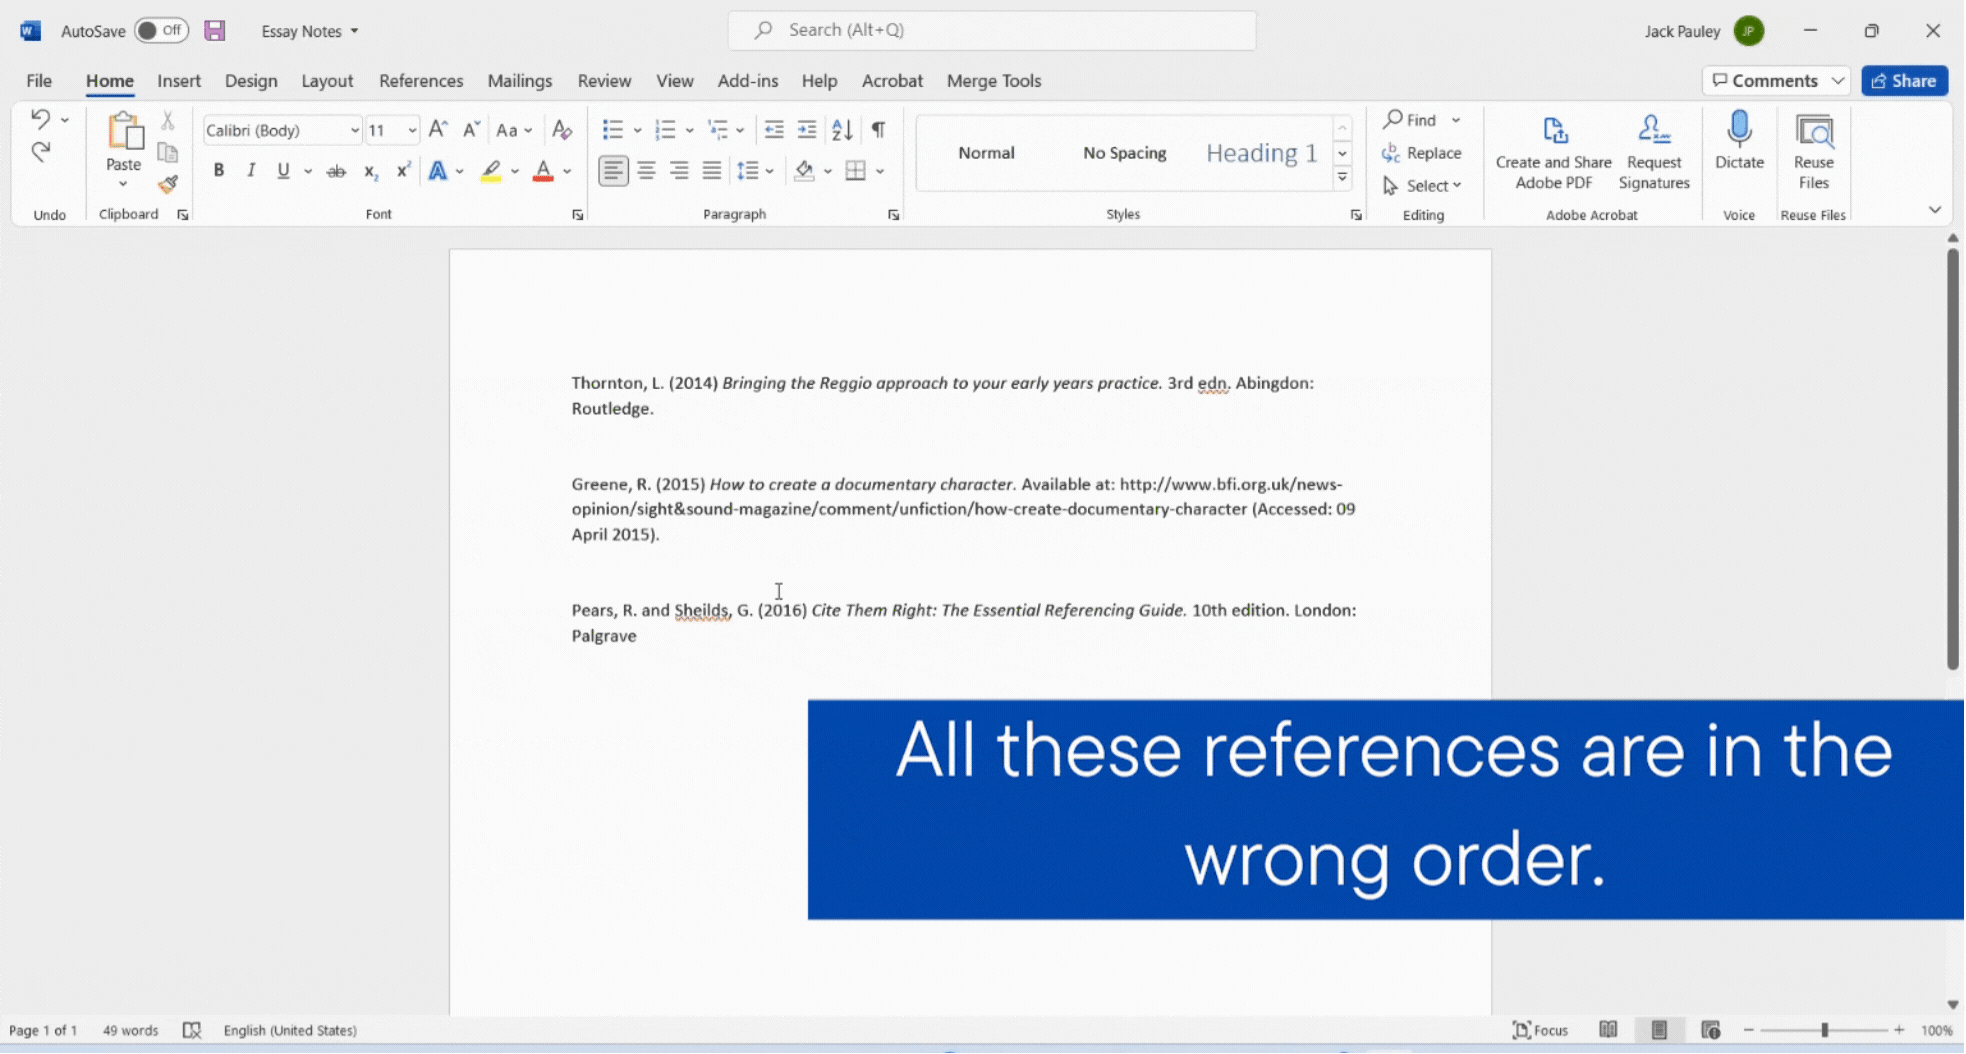
Task: Open the File menu
Action: click(39, 81)
